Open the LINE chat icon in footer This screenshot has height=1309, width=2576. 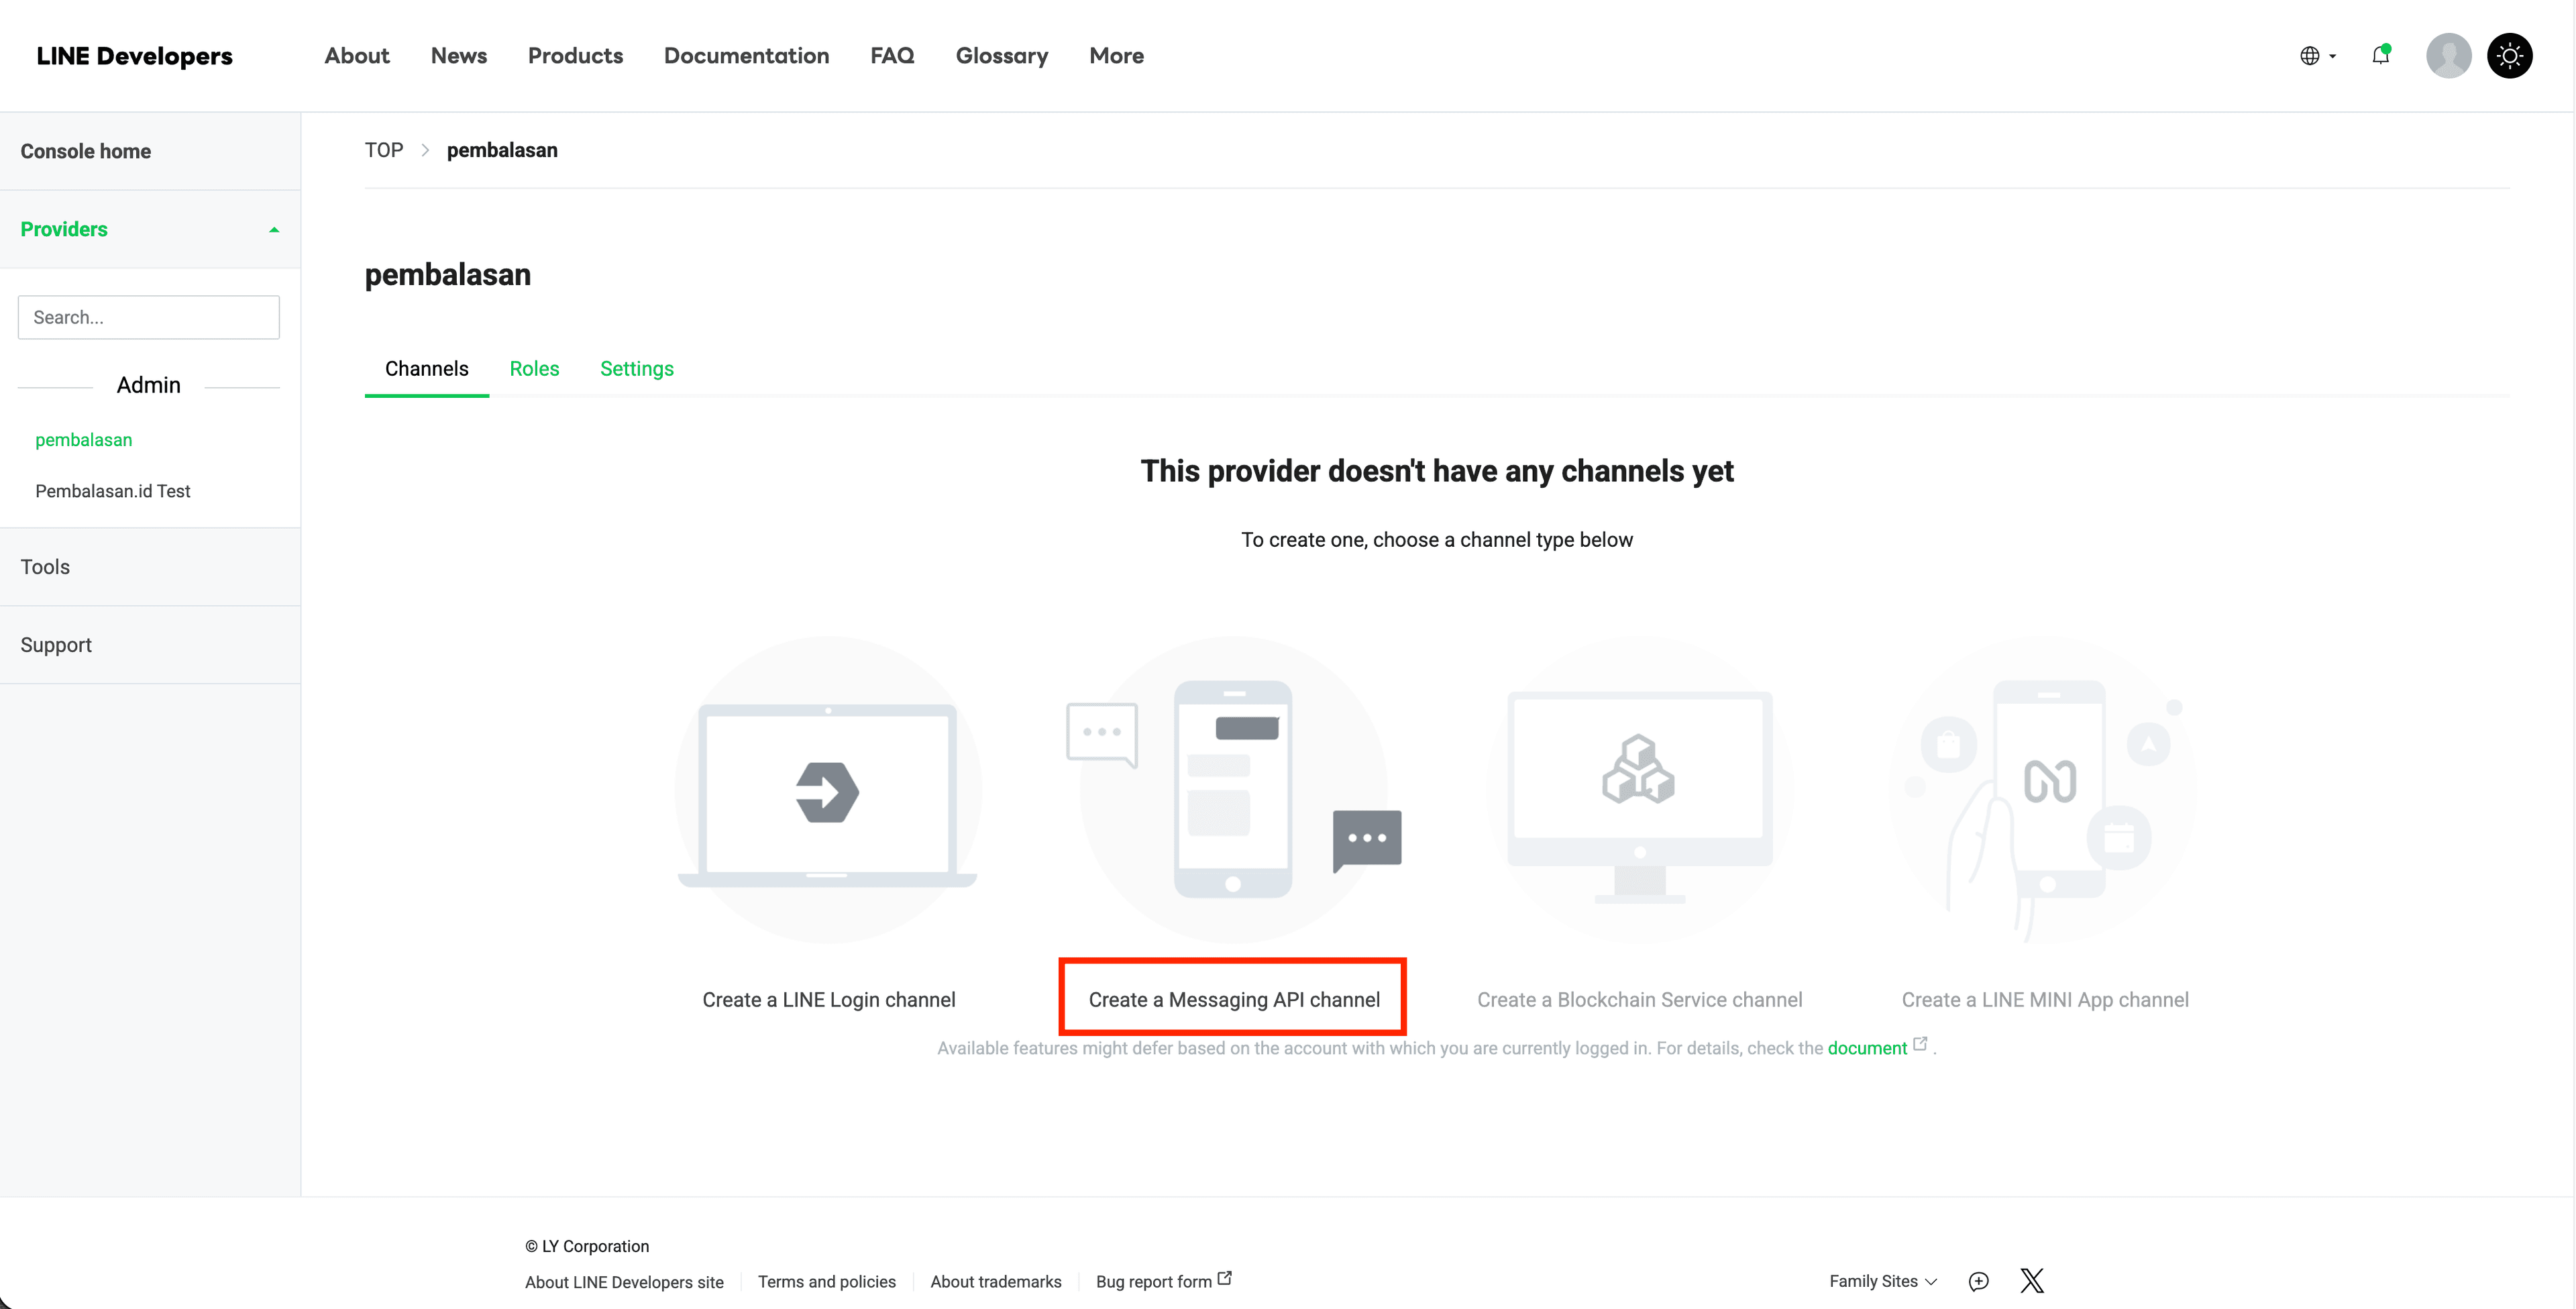(x=1979, y=1281)
